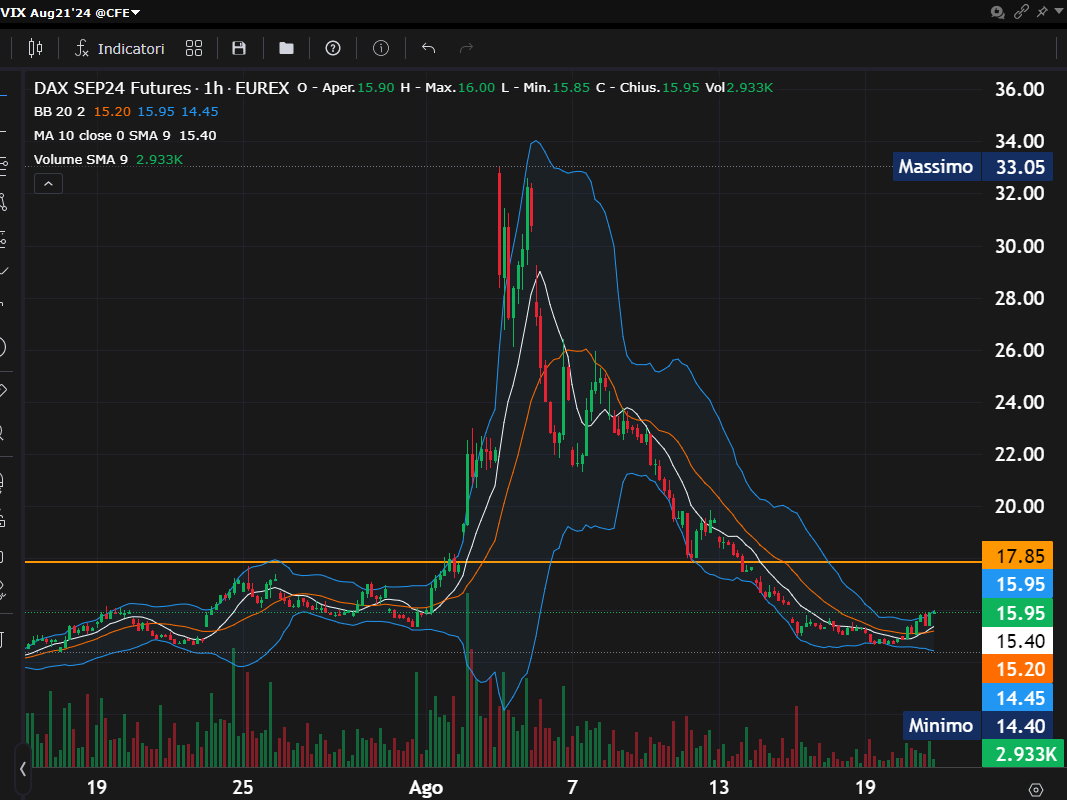The width and height of the screenshot is (1067, 800).
Task: Open saved layouts folder icon
Action: click(286, 48)
